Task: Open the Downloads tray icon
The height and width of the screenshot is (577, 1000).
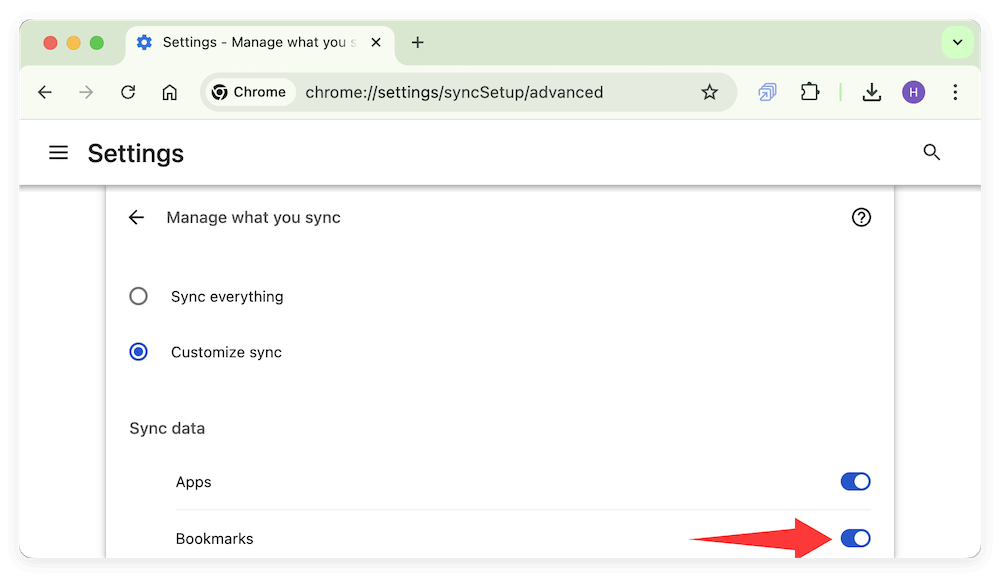Action: tap(871, 91)
